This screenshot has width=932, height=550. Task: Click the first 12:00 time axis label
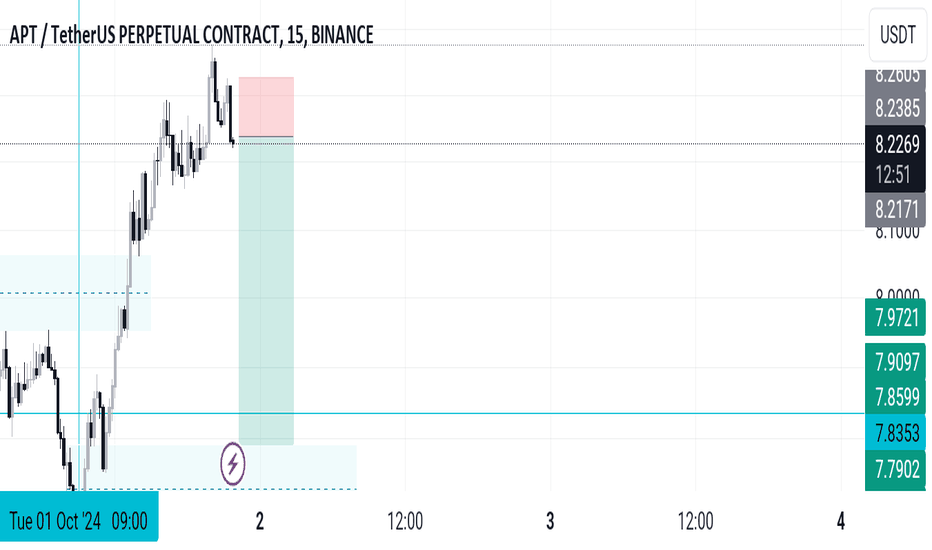405,521
